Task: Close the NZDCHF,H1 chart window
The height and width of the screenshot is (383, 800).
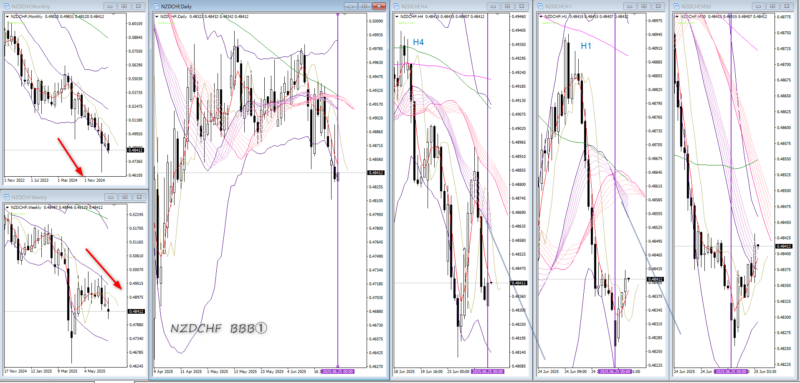Action: coord(657,7)
